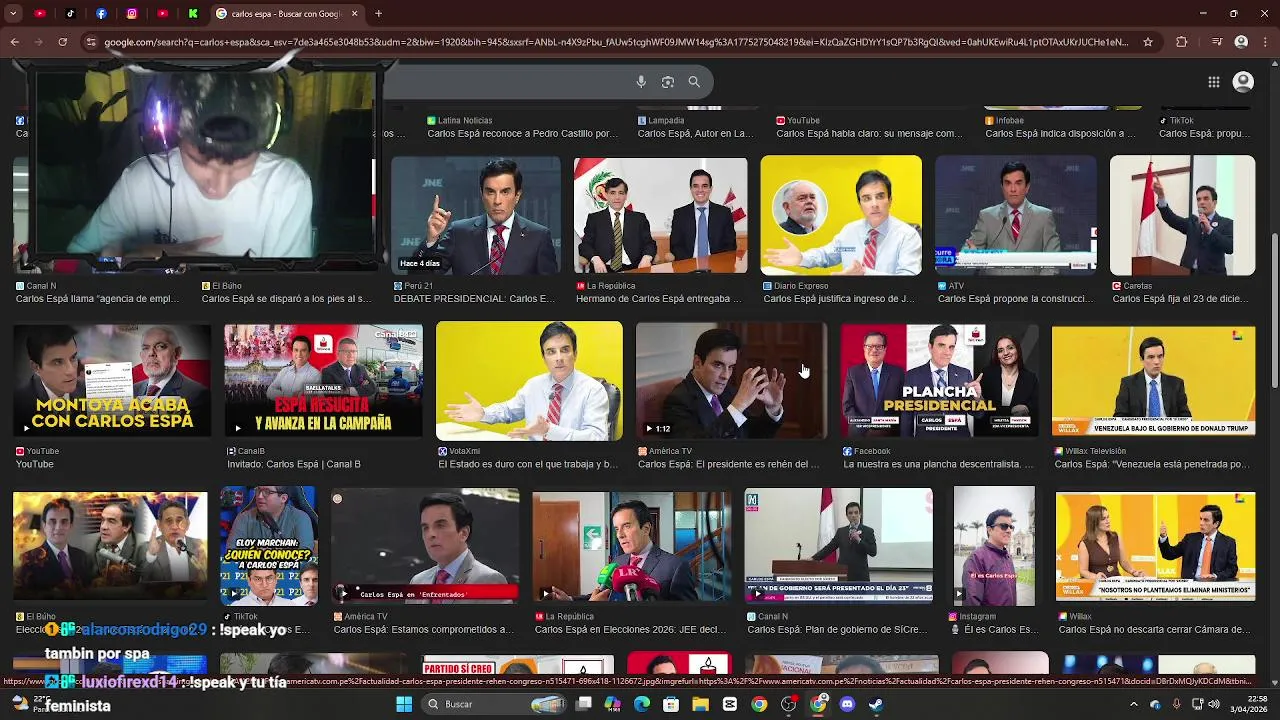Launch Microsoft Edge from the taskbar
The height and width of the screenshot is (720, 1280).
pyautogui.click(x=642, y=704)
